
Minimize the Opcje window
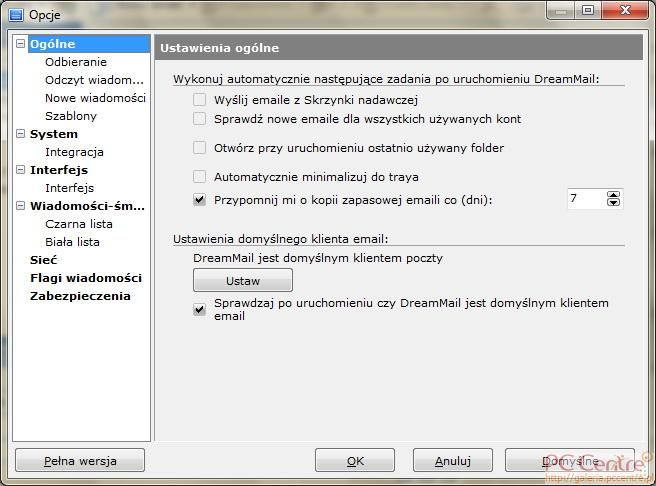point(561,10)
